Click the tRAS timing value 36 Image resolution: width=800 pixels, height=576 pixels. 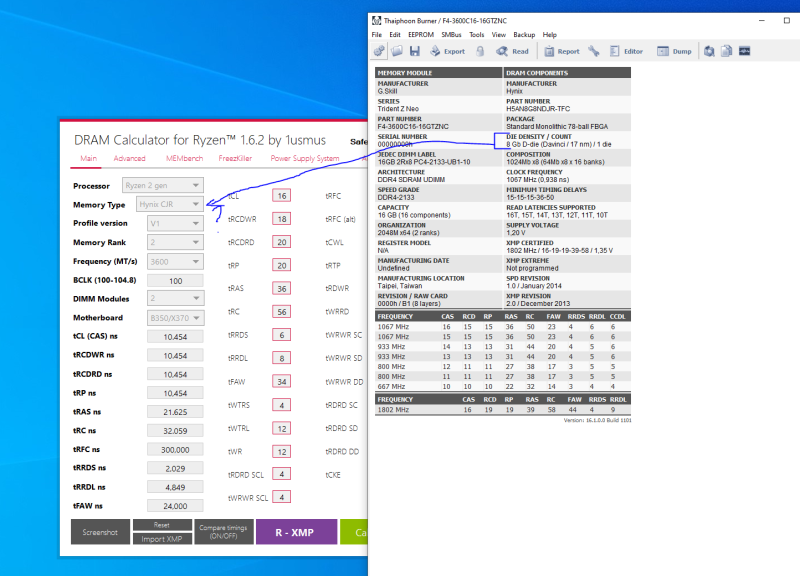(282, 288)
